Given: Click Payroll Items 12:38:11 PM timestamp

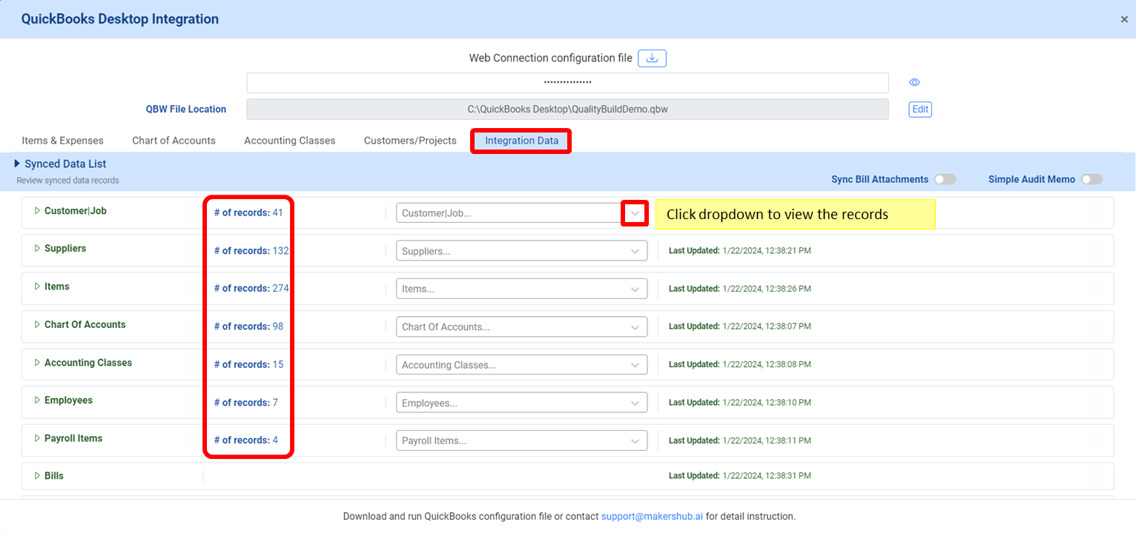Looking at the screenshot, I should coord(740,440).
